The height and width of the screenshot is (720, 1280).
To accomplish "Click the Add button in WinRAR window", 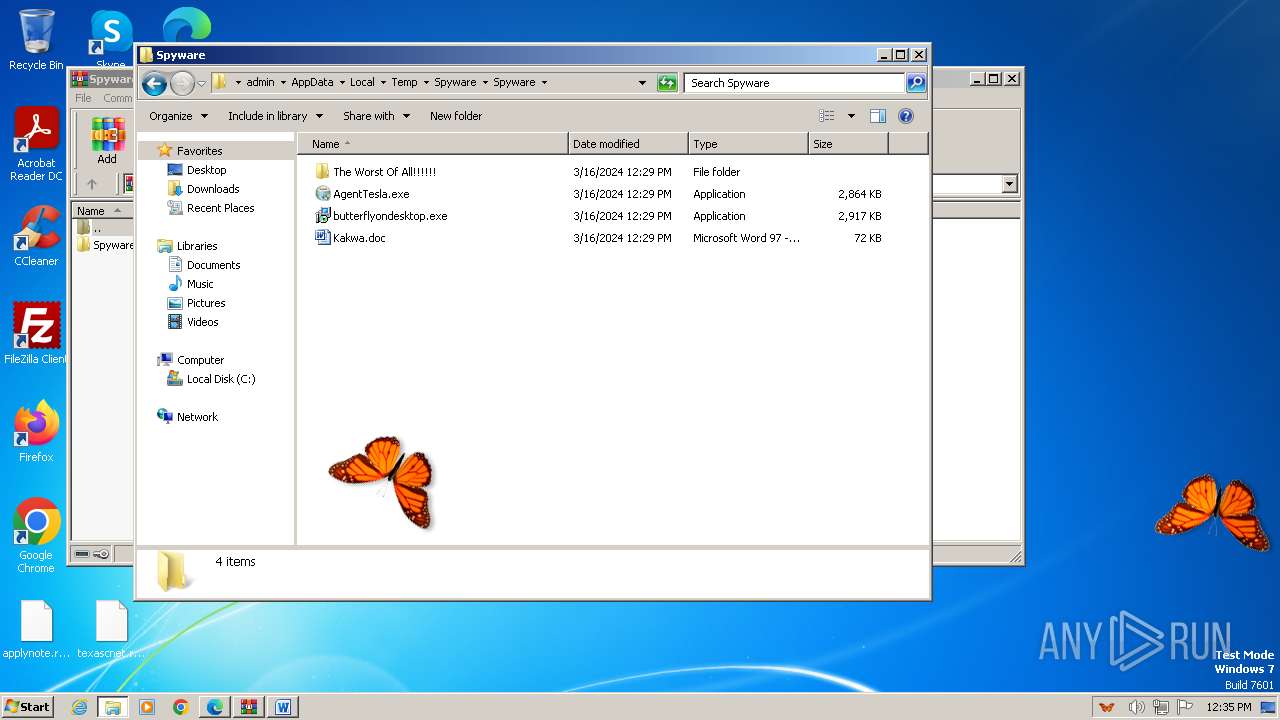I will pos(107,141).
